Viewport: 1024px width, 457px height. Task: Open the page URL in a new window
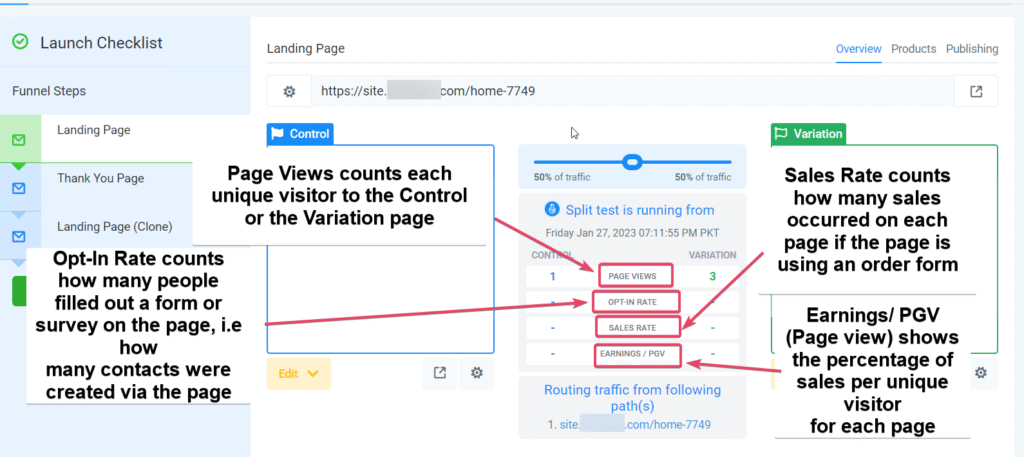click(x=976, y=91)
